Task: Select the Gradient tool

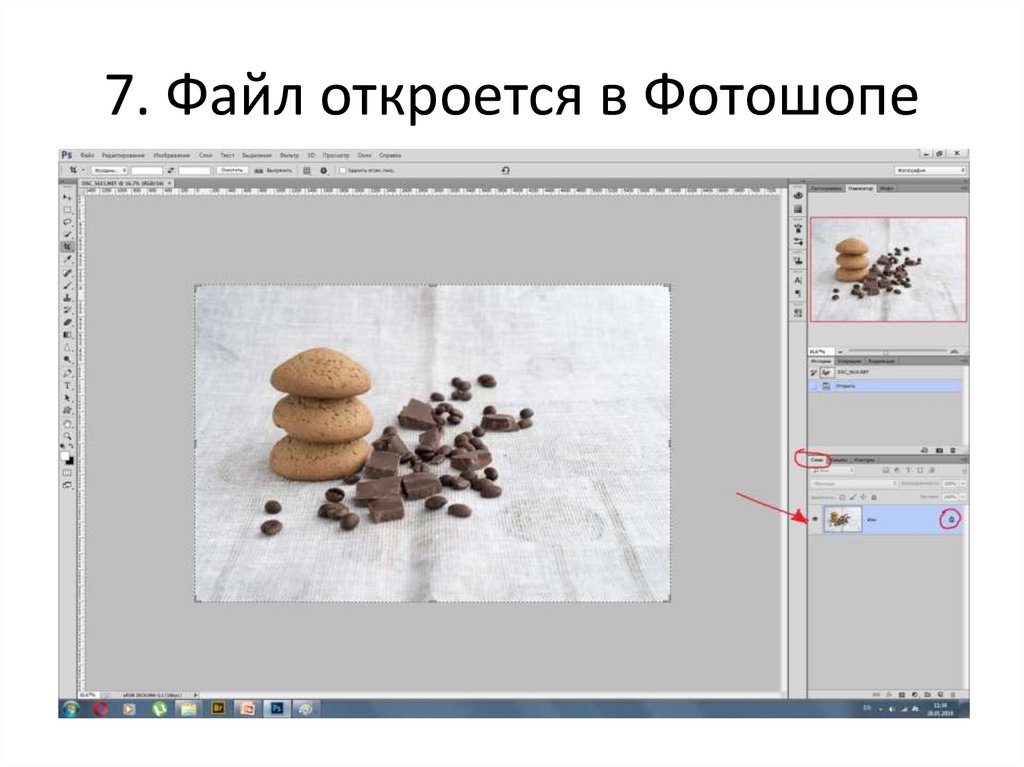Action: point(67,335)
